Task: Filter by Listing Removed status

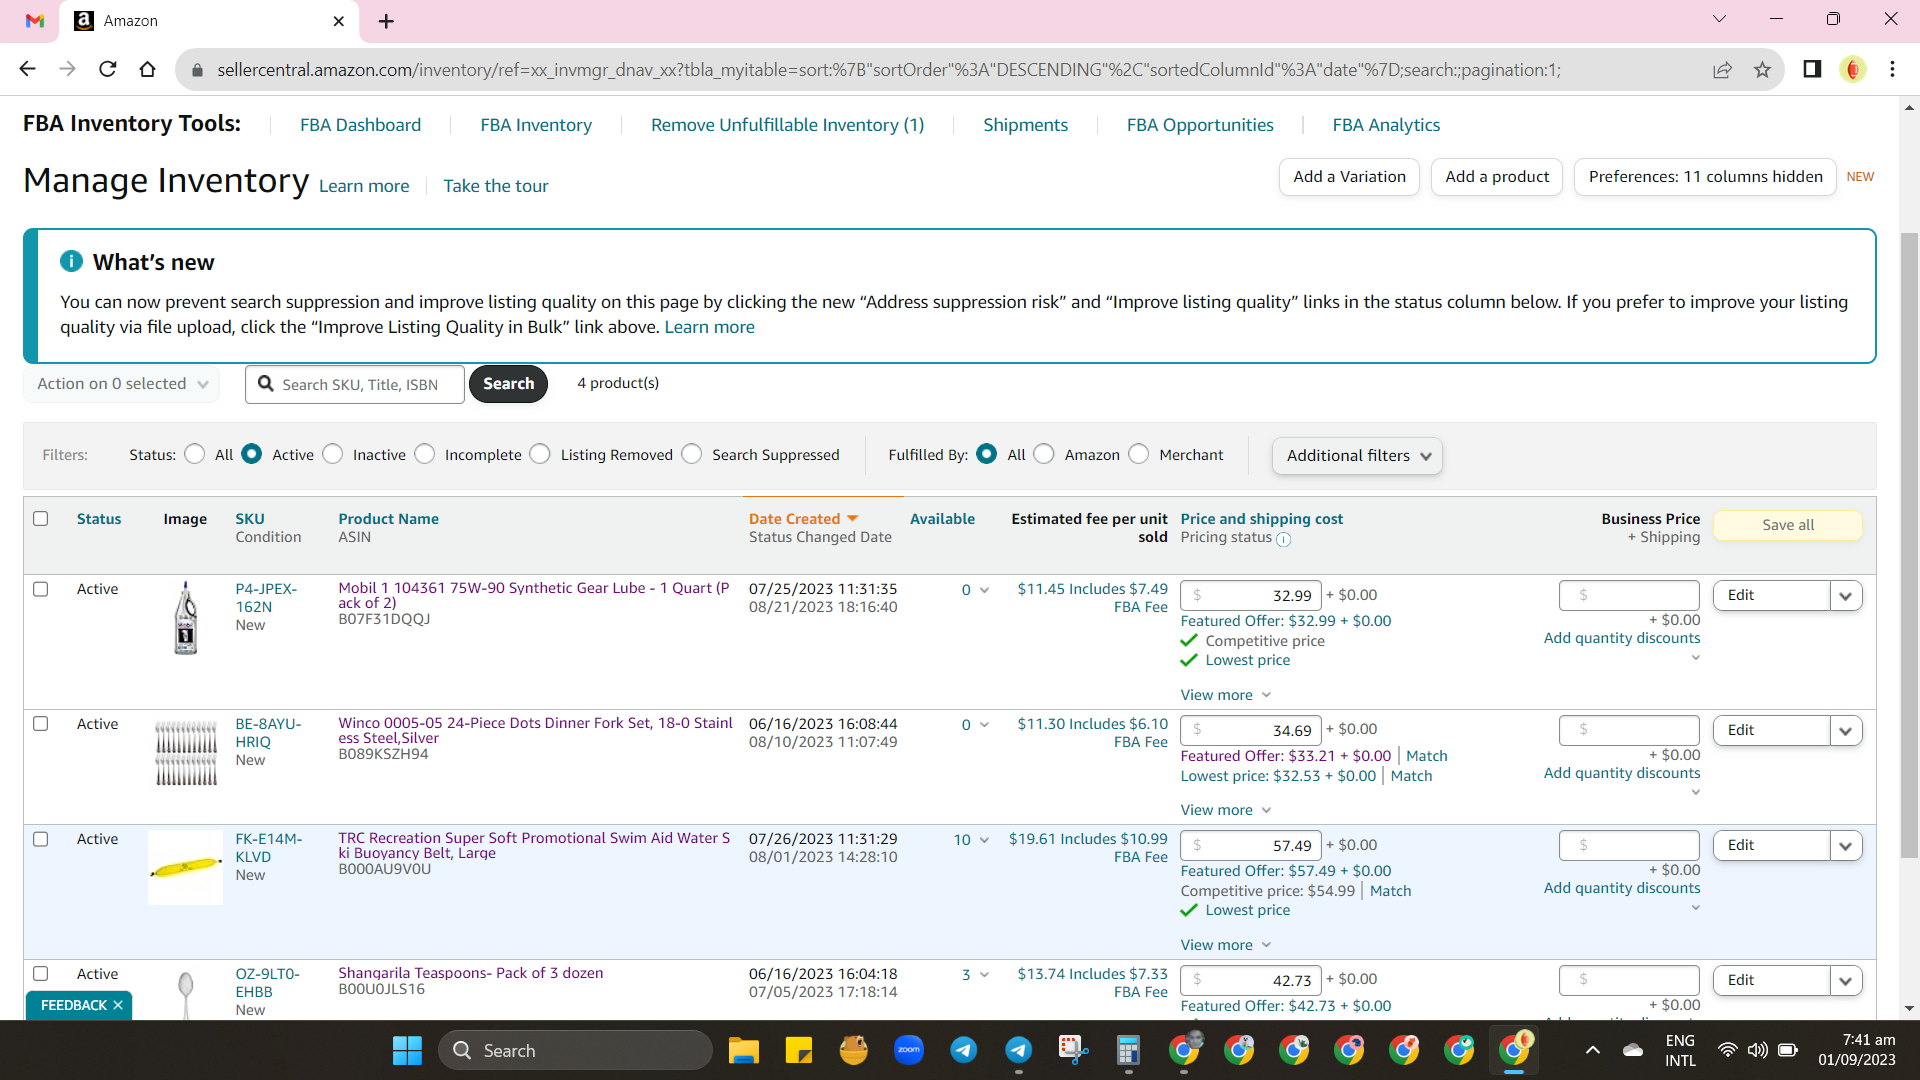Action: click(540, 454)
